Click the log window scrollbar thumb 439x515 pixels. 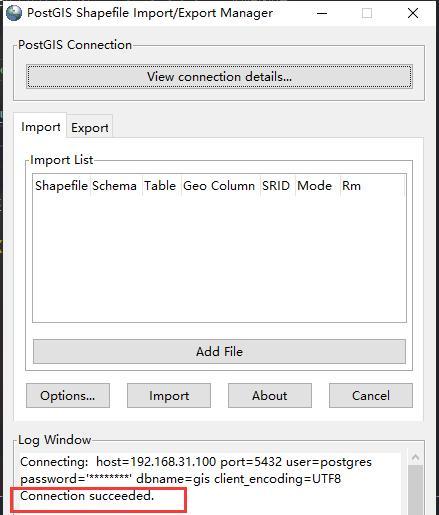tap(415, 490)
